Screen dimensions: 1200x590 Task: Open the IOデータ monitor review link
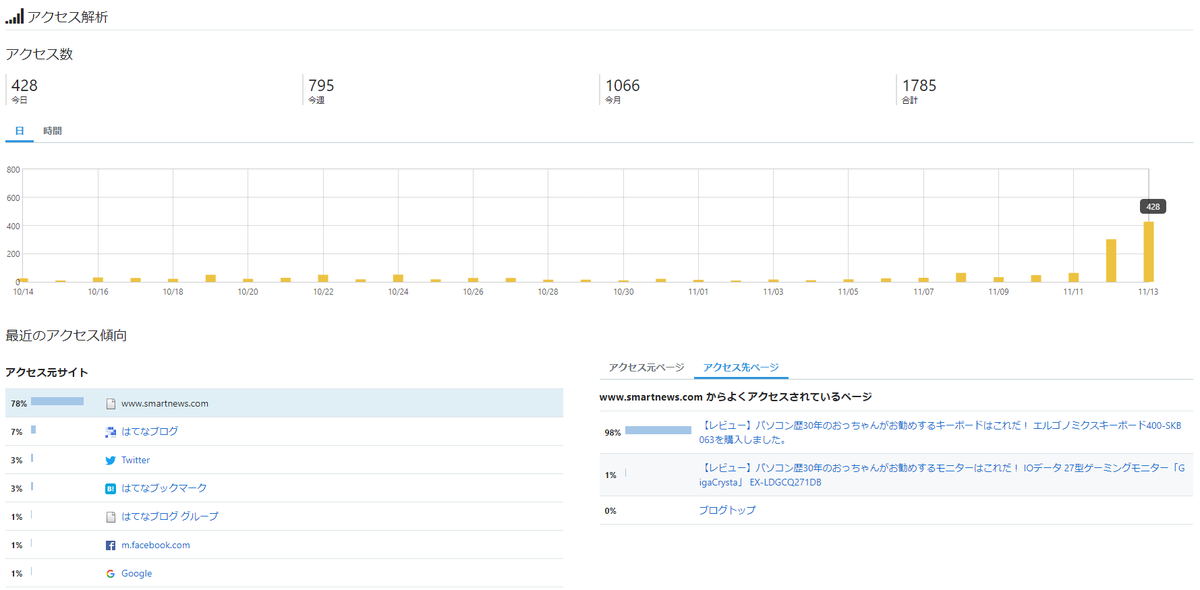coord(941,475)
